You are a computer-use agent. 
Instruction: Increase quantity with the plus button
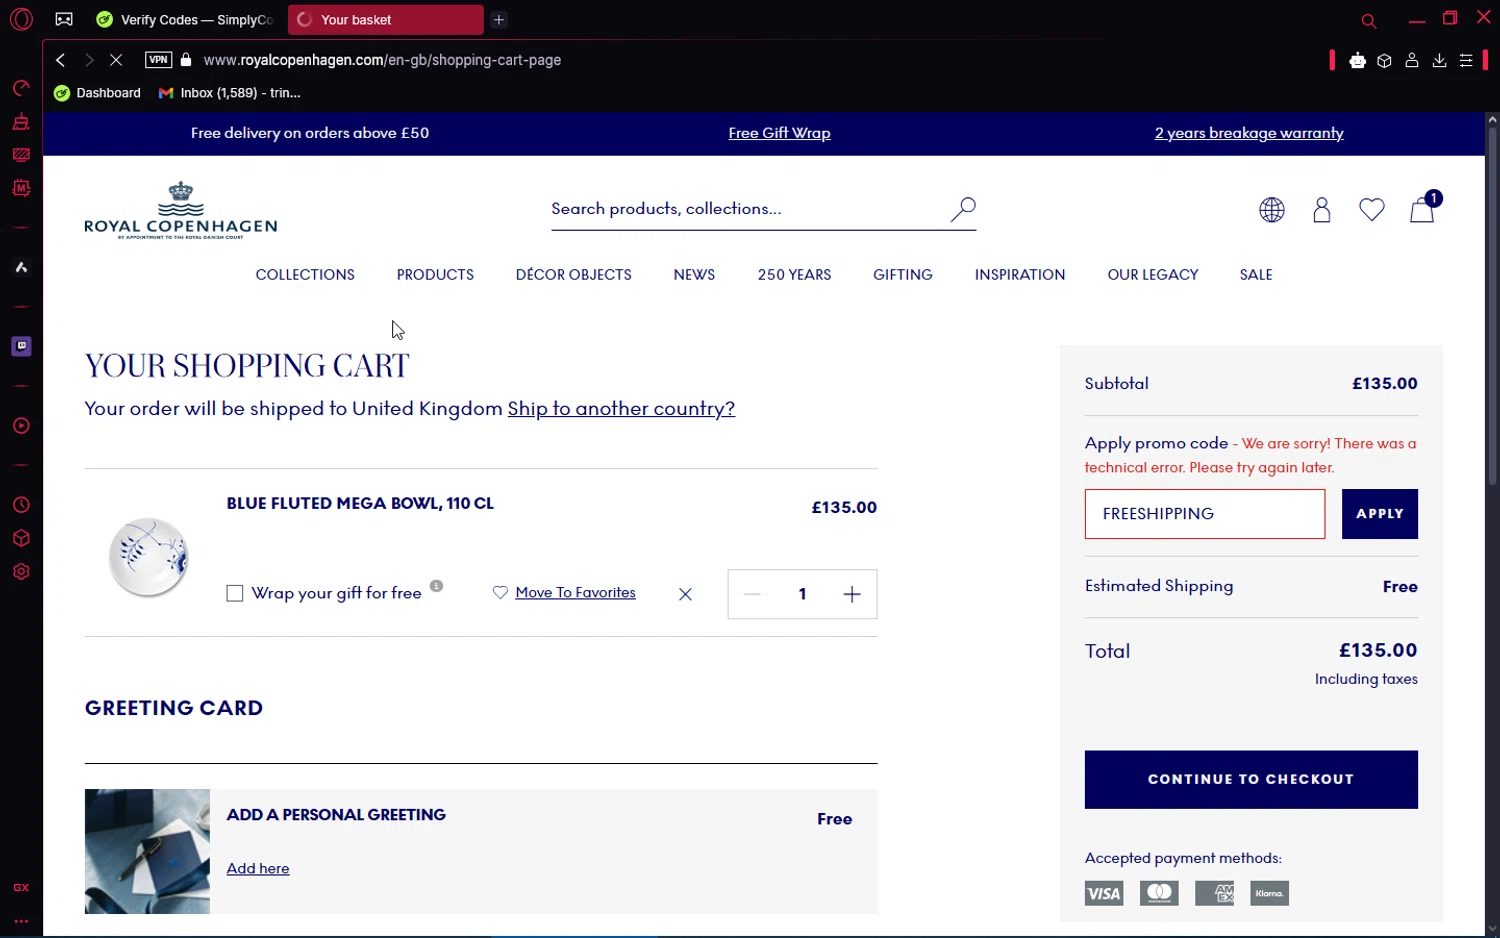[x=852, y=594]
